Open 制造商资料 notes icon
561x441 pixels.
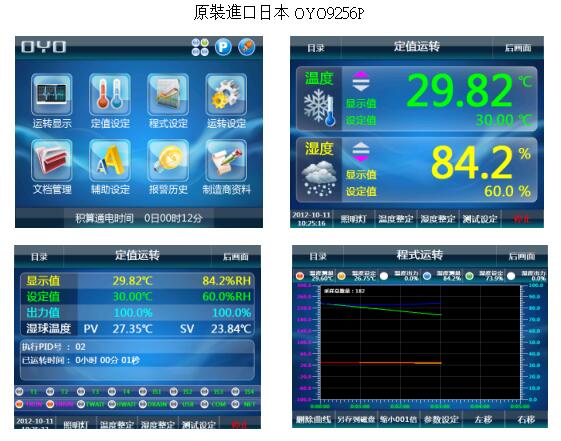[226, 160]
